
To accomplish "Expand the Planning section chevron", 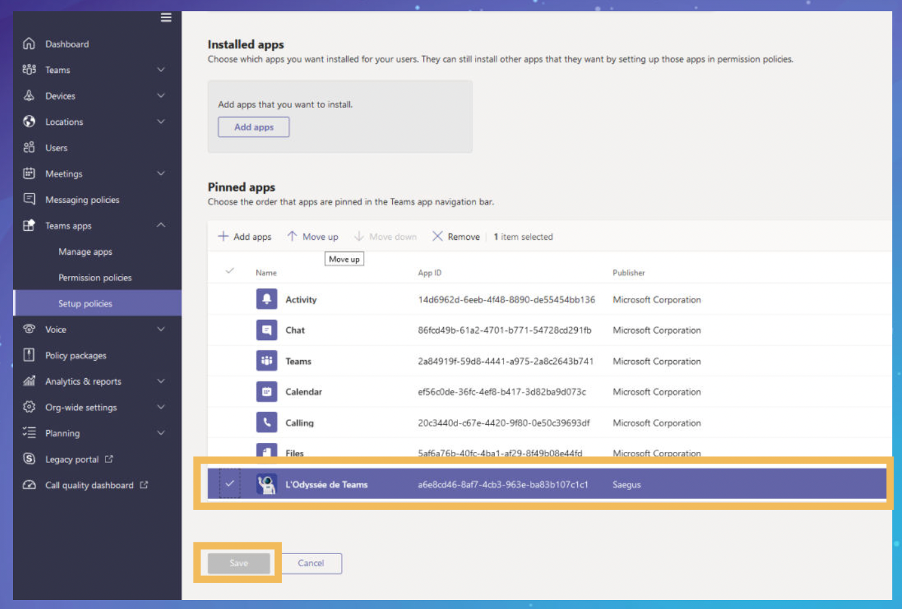I will click(161, 433).
